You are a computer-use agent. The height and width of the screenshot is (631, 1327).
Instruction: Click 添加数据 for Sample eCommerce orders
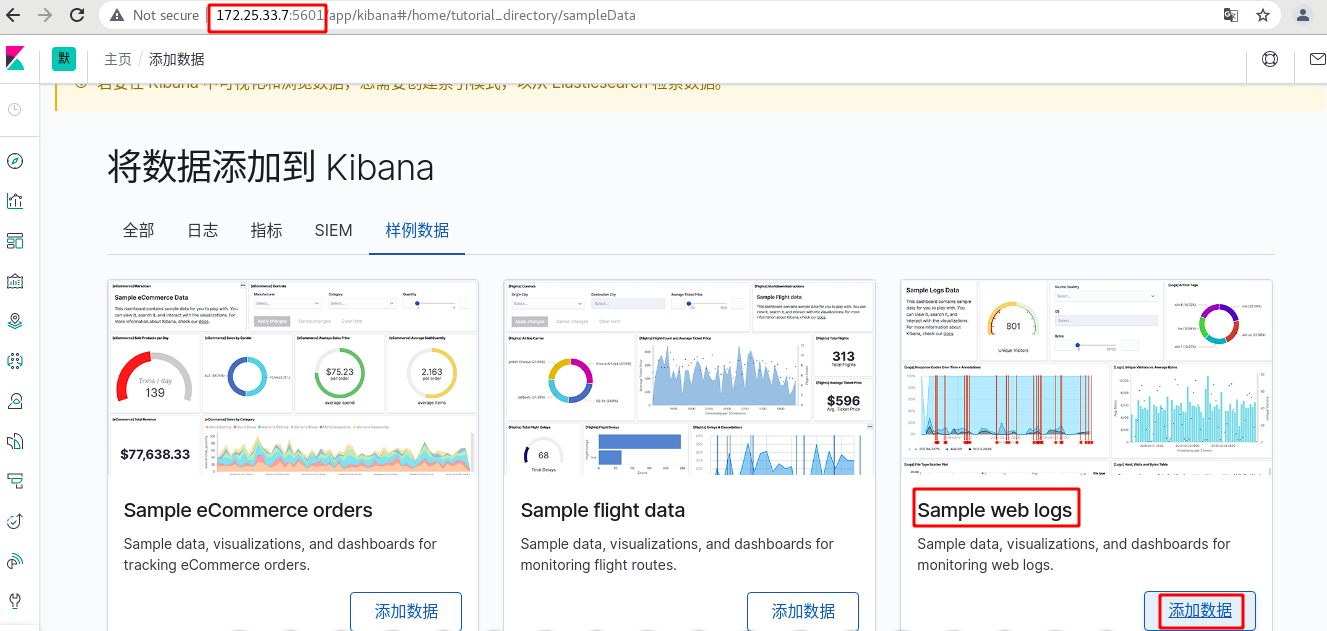[406, 611]
